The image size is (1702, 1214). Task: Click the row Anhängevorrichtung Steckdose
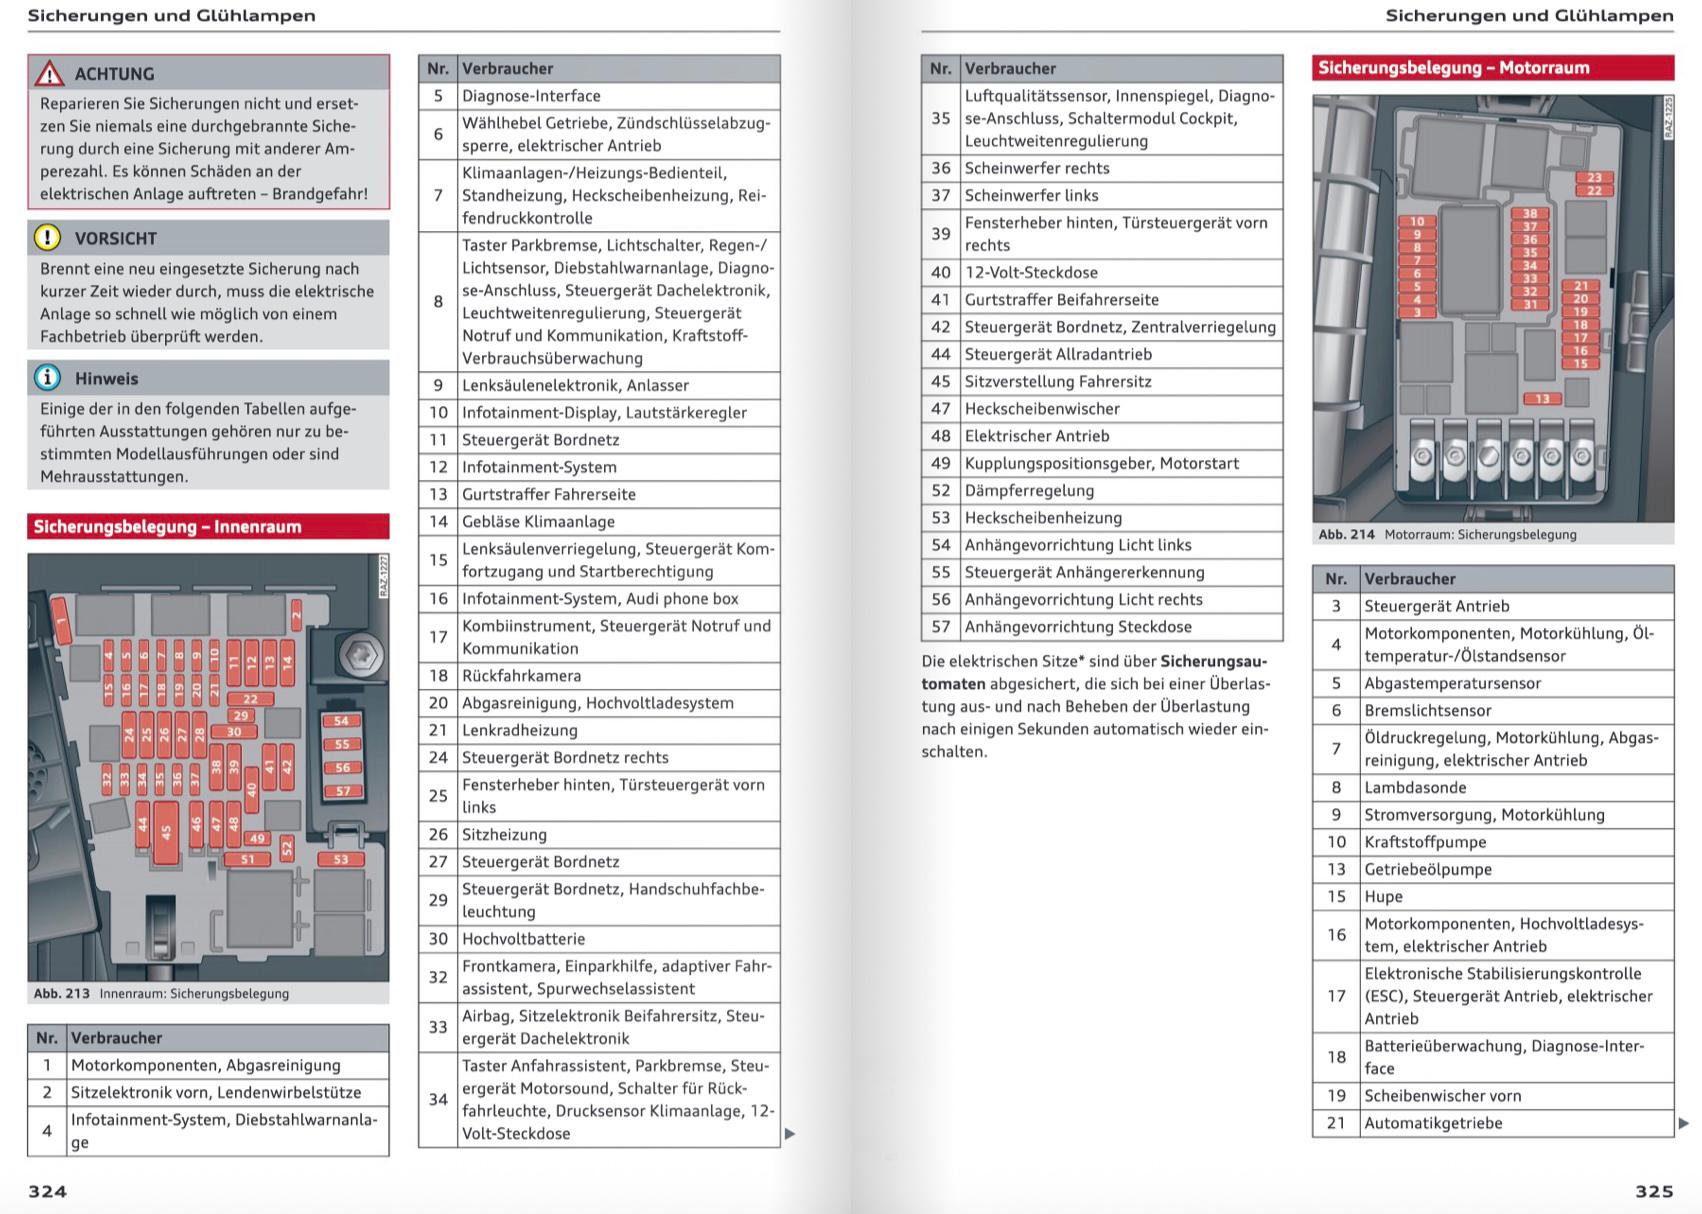point(1102,627)
